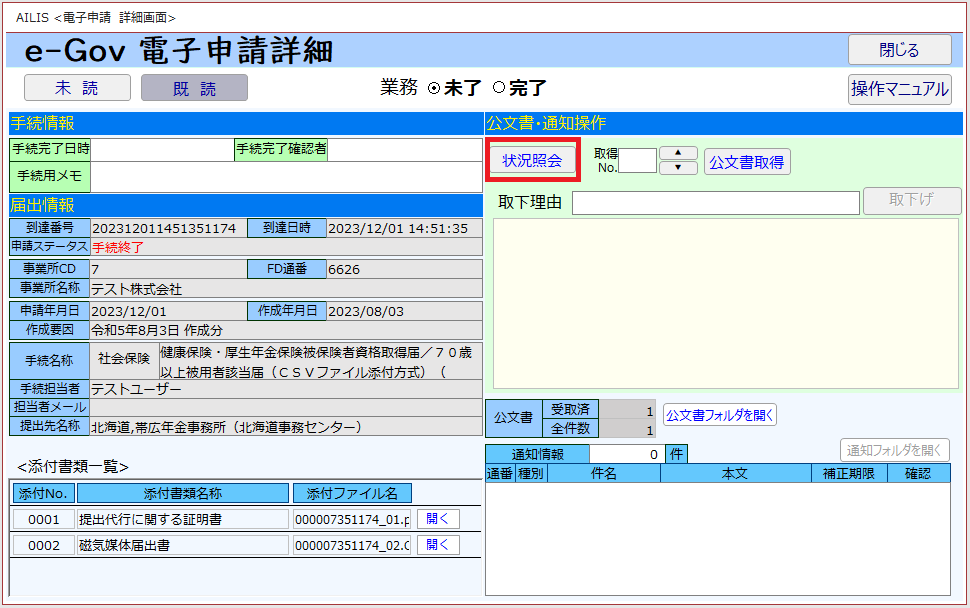Open the 通知 folder
The height and width of the screenshot is (608, 970).
point(894,450)
